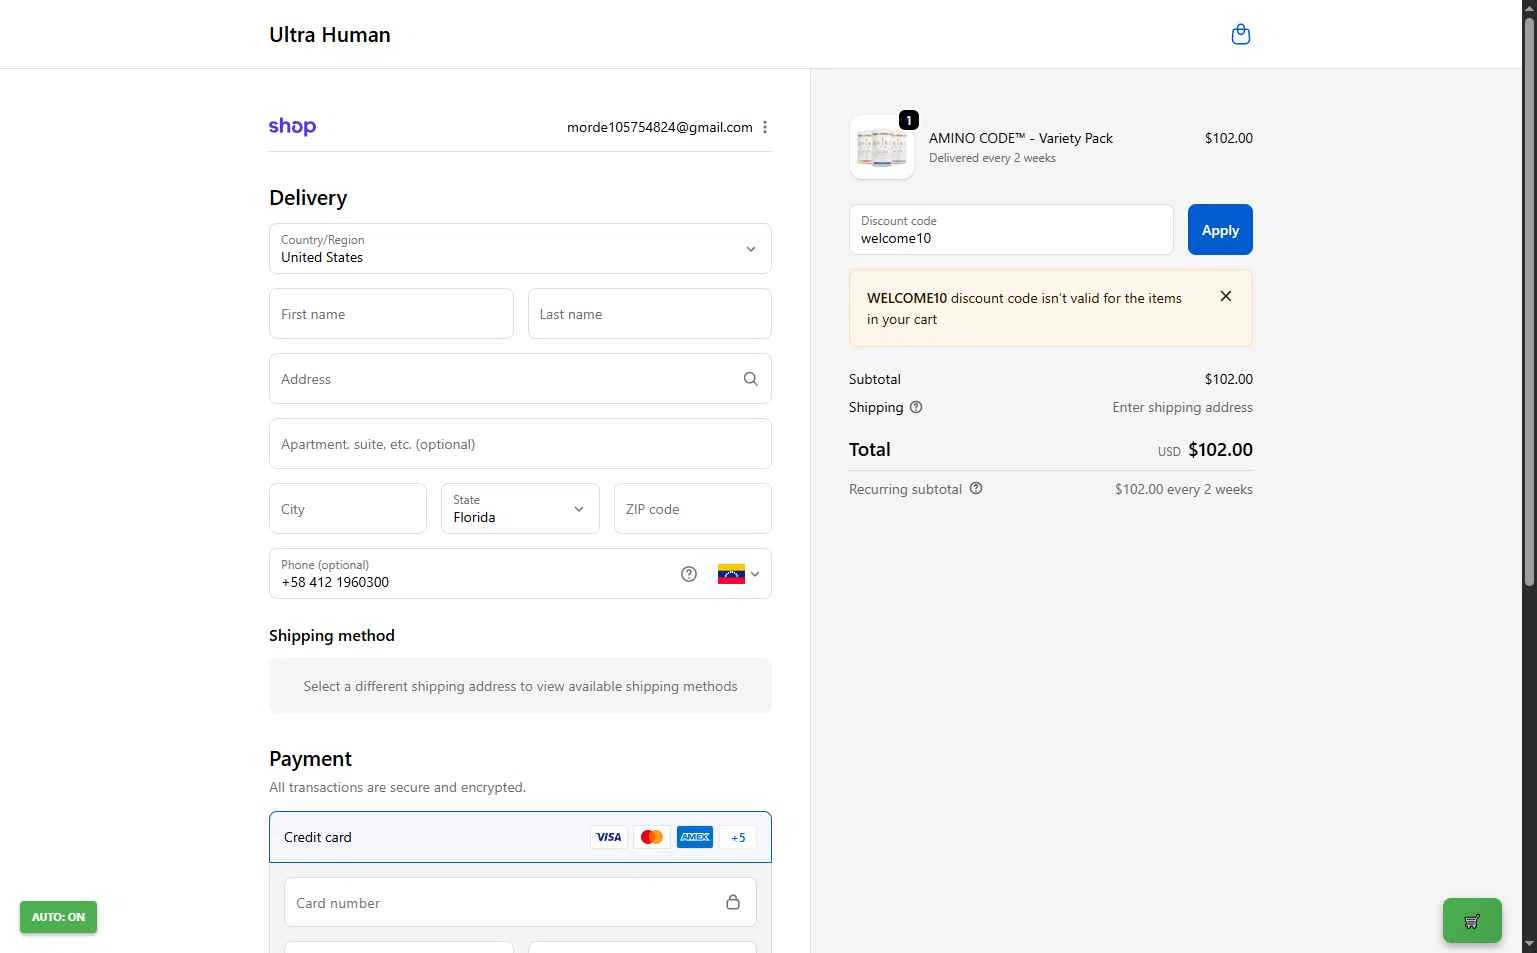Click the AMINO CODE™ - Variety Pack title
Image resolution: width=1537 pixels, height=953 pixels.
(x=1021, y=138)
